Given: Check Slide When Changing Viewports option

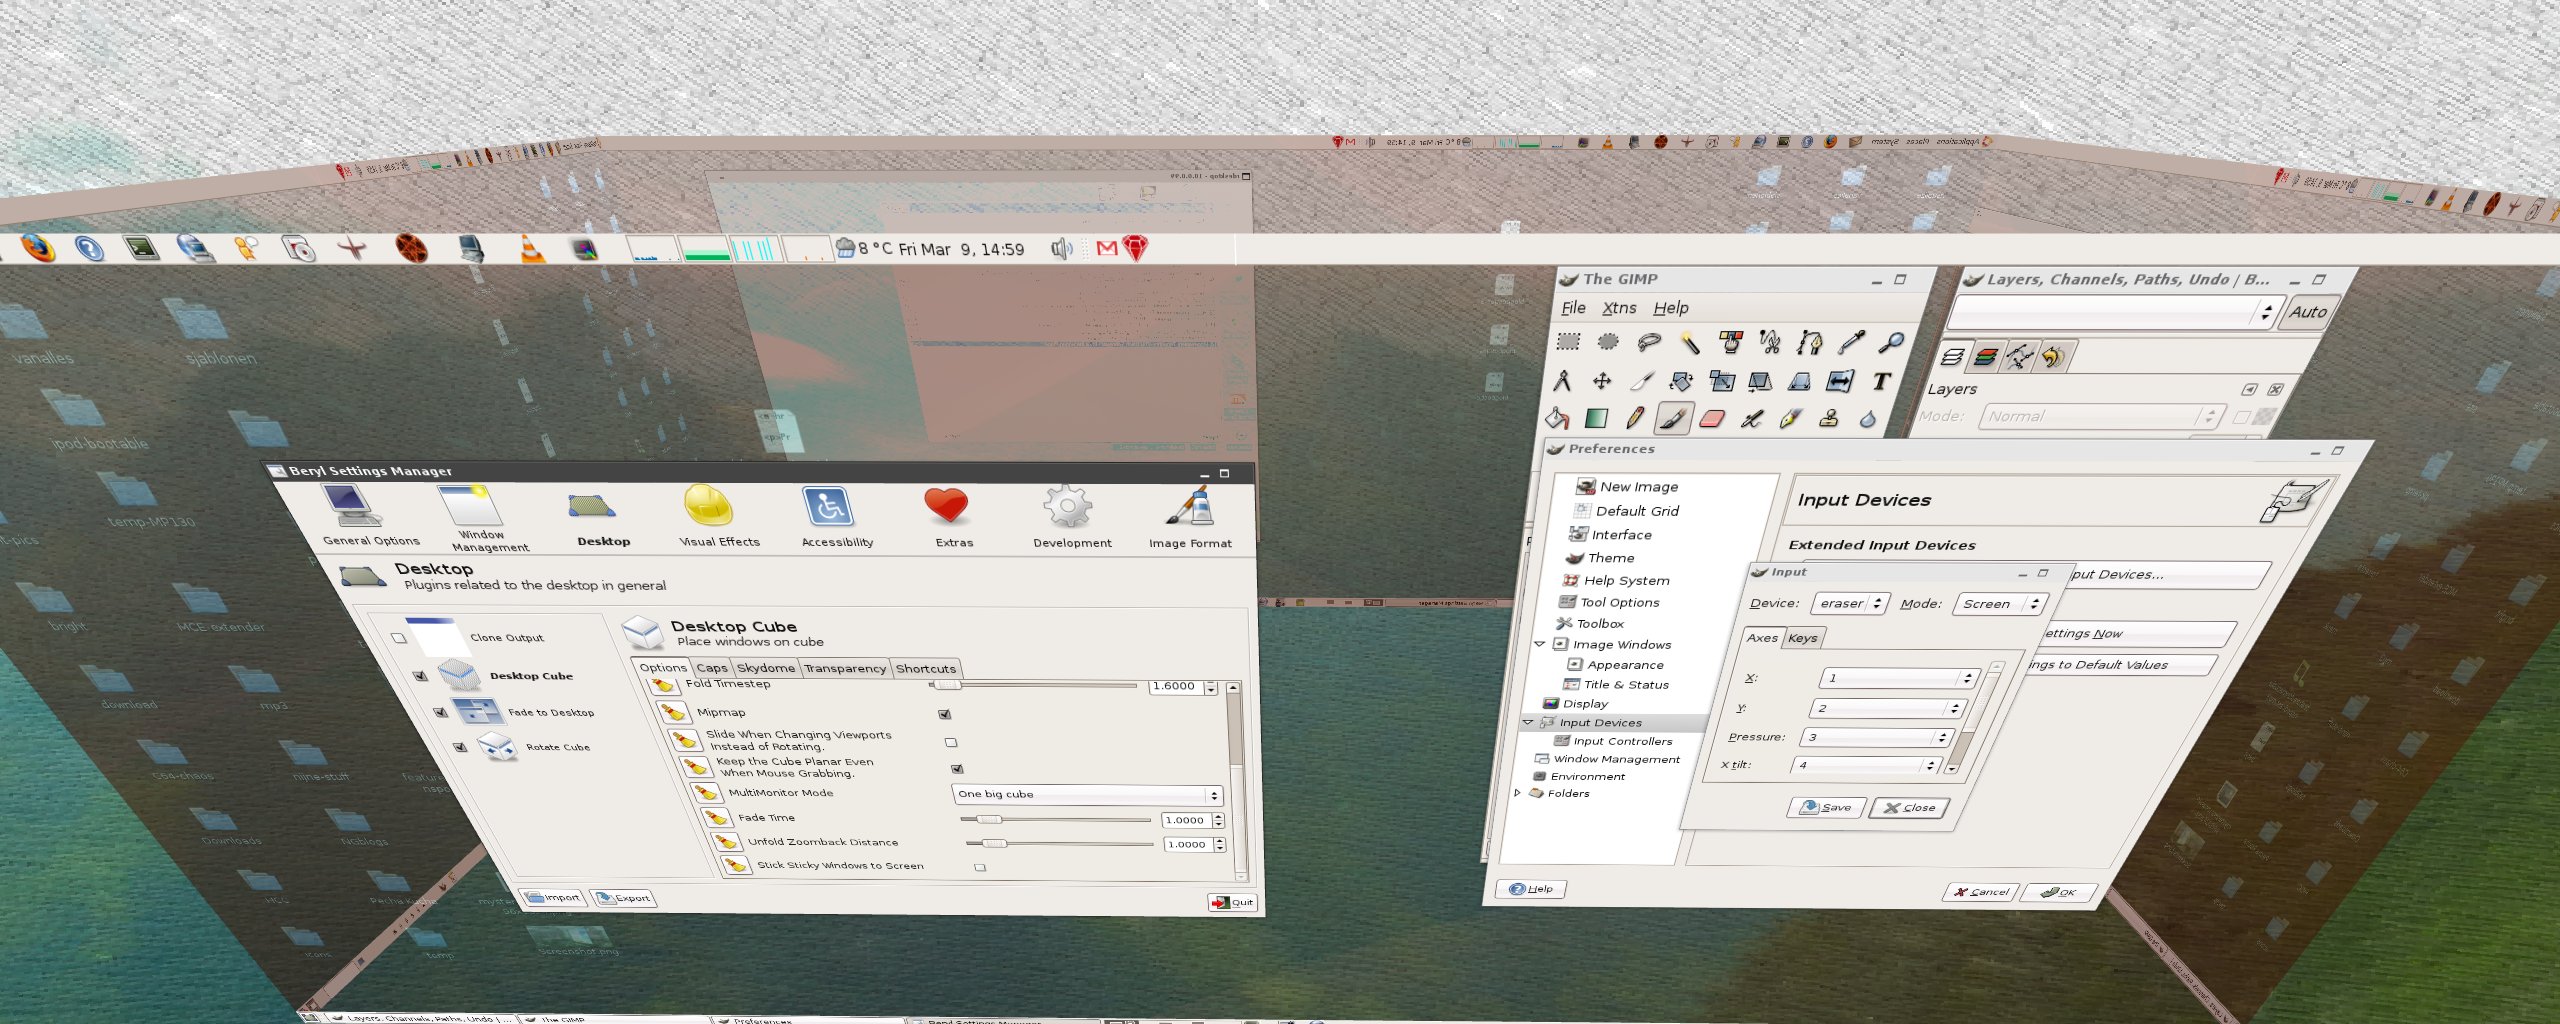Looking at the screenshot, I should 951,742.
